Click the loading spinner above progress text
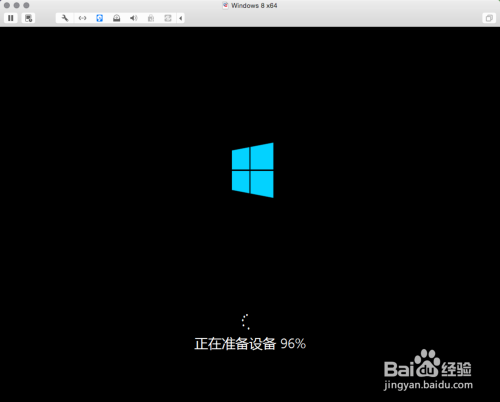The image size is (500, 402). coord(246,322)
